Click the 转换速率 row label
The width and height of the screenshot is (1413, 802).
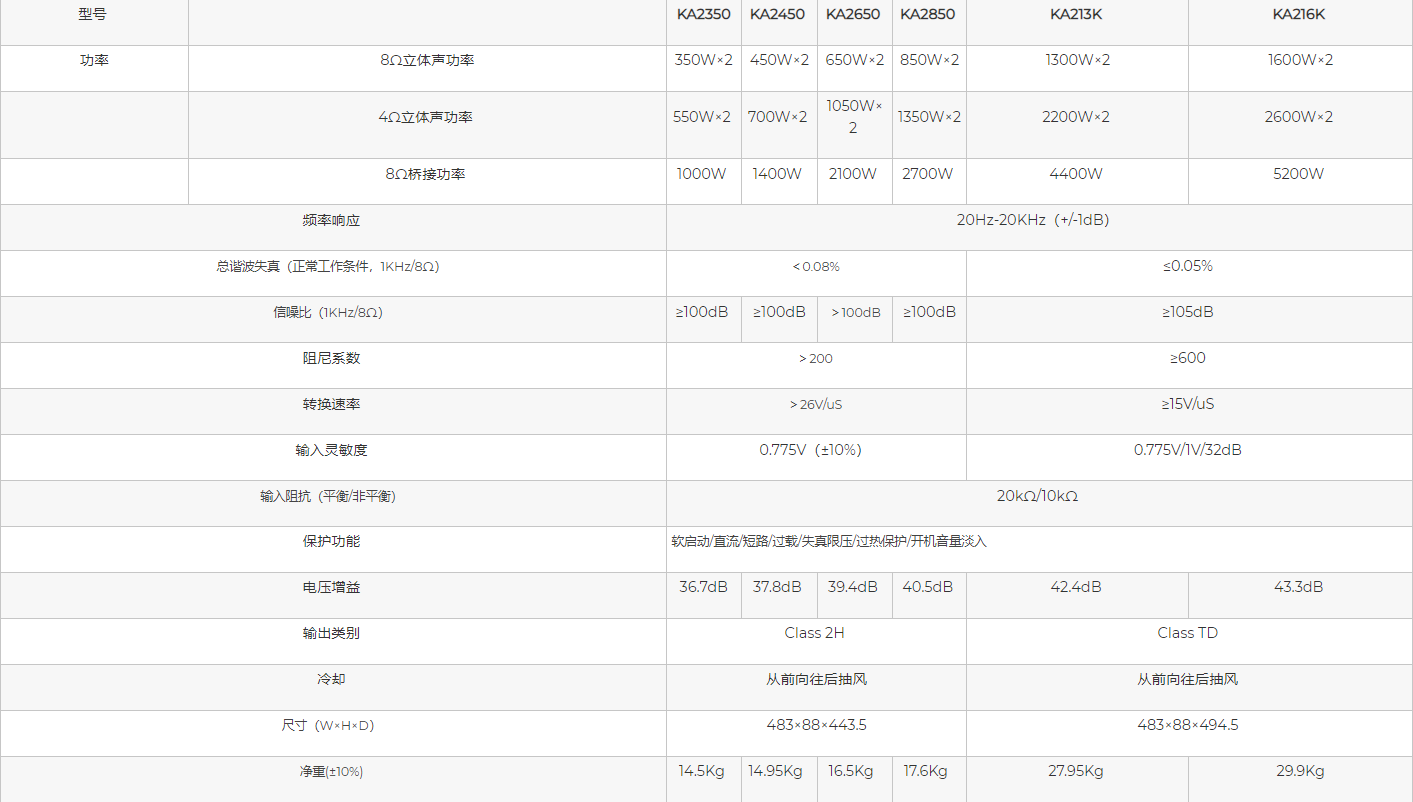coord(332,404)
